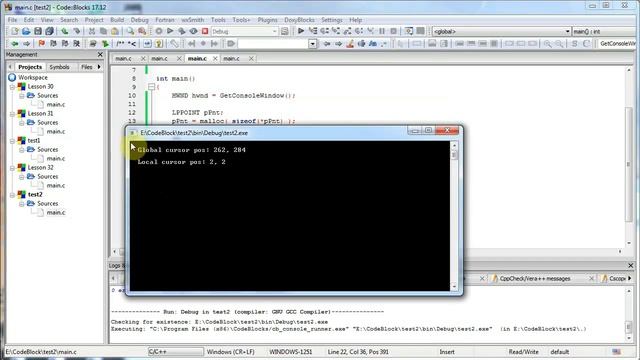Abort the build with red stop
The height and width of the screenshot is (360, 640).
pos(205,31)
